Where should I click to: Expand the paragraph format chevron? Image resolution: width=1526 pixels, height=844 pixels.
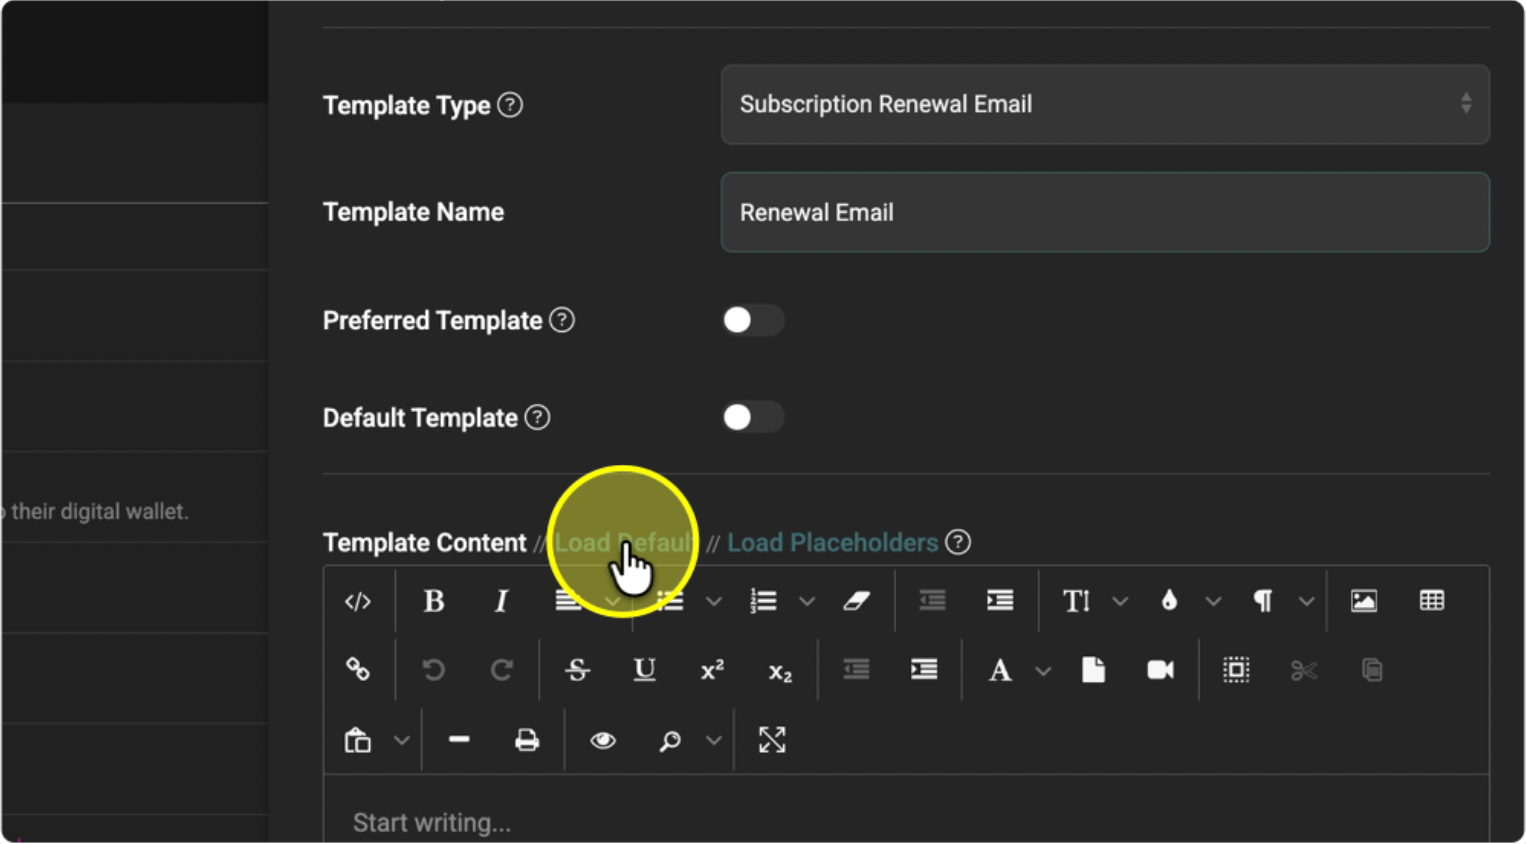pyautogui.click(x=1306, y=602)
